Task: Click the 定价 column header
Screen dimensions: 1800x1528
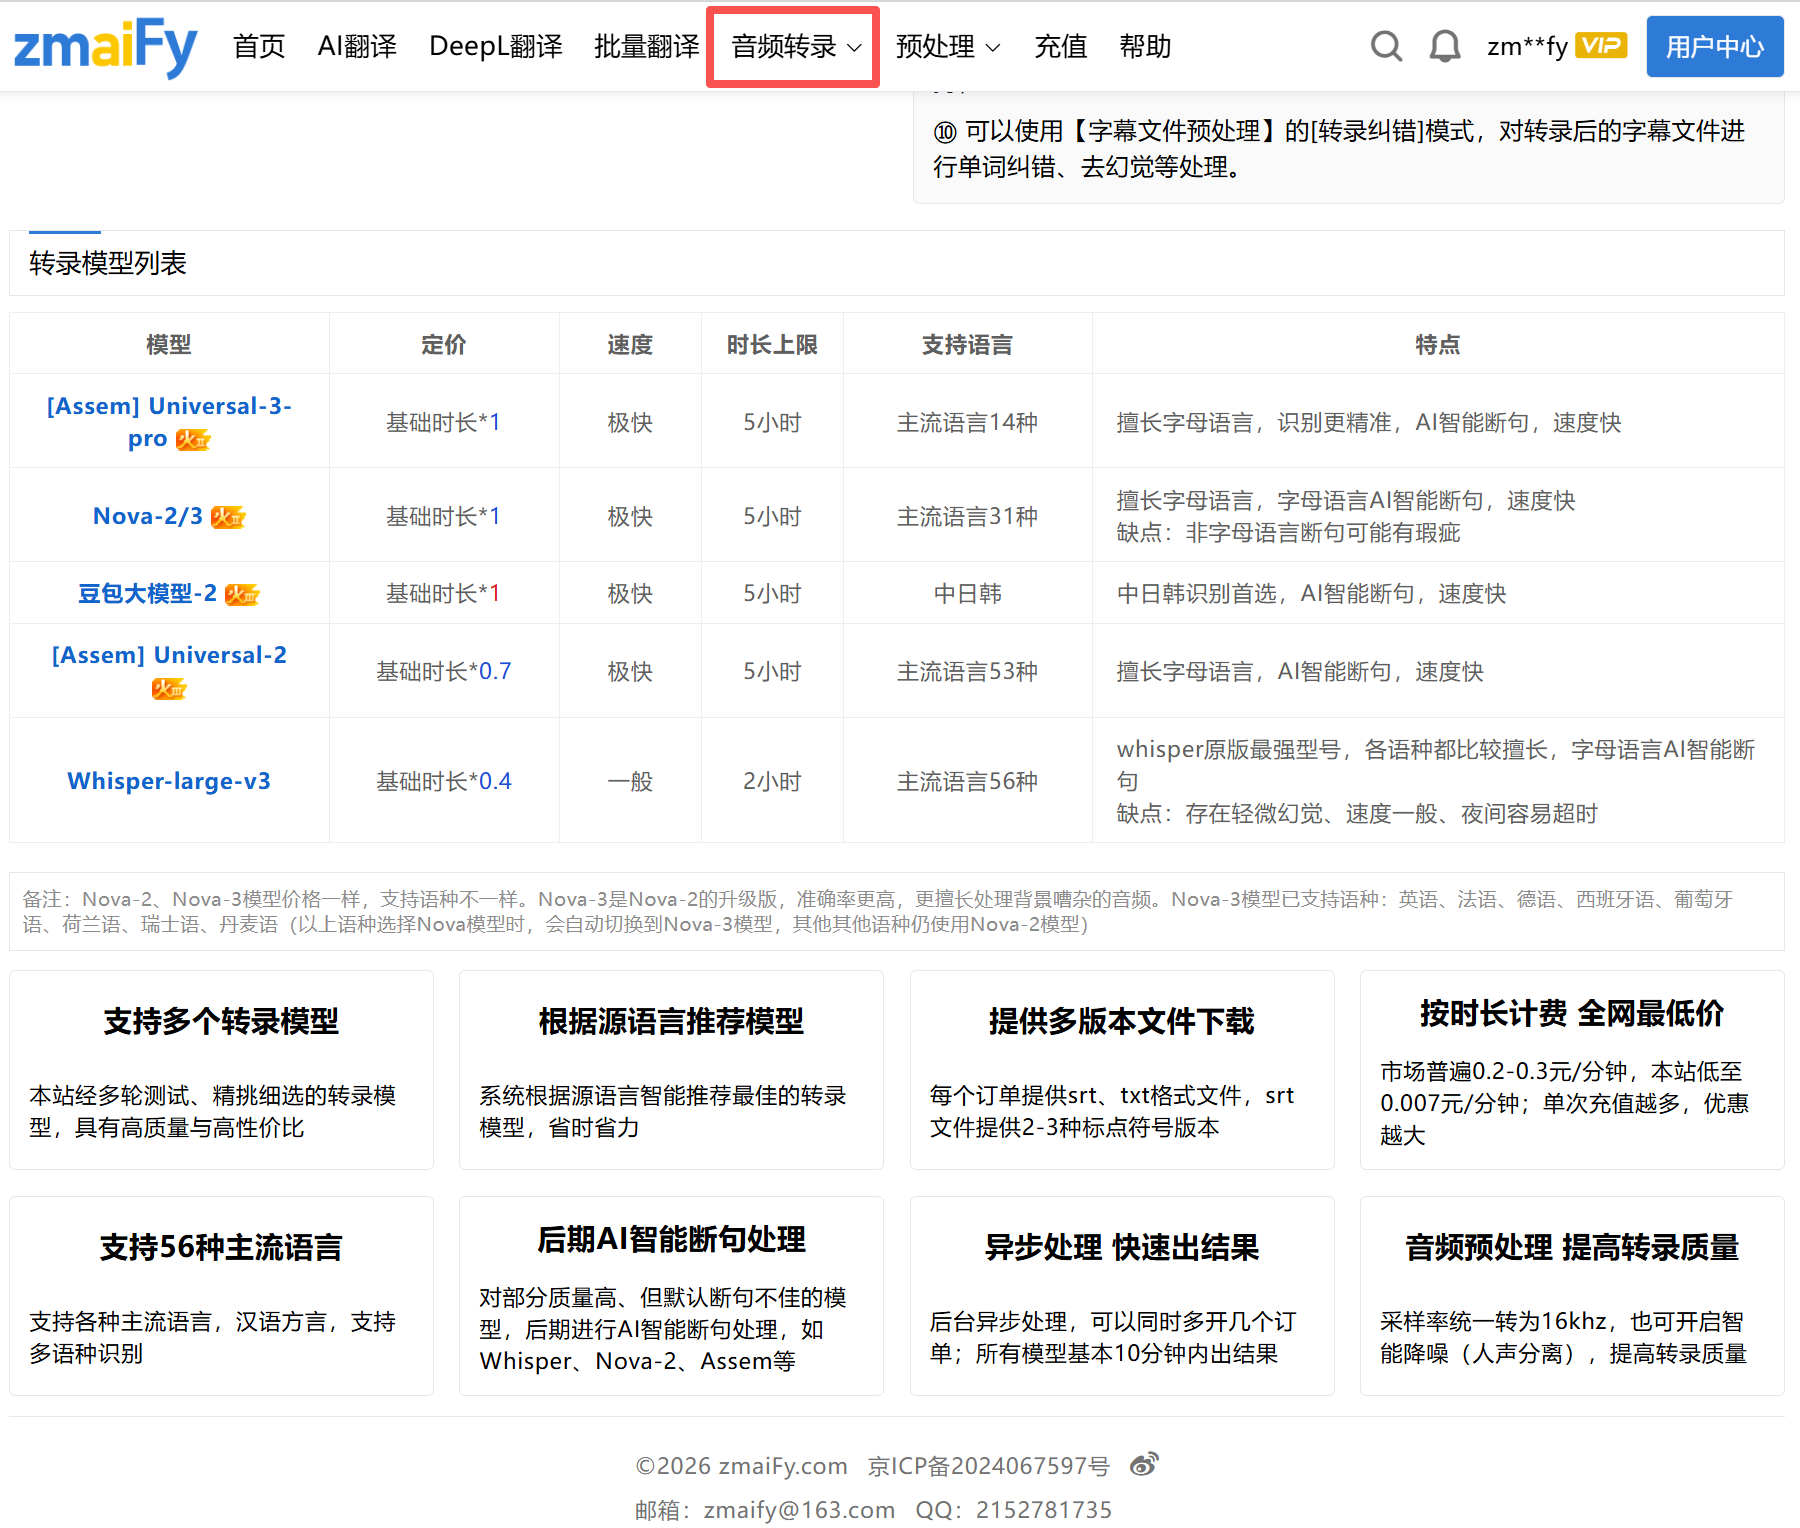Action: [443, 344]
